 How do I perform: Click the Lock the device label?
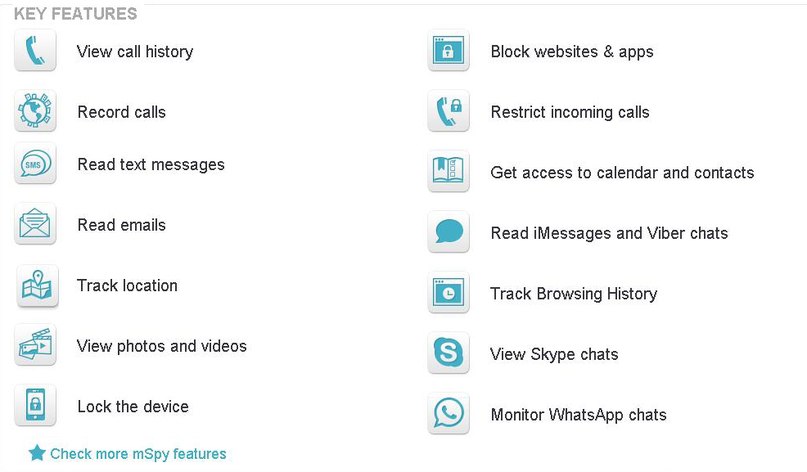(x=133, y=407)
